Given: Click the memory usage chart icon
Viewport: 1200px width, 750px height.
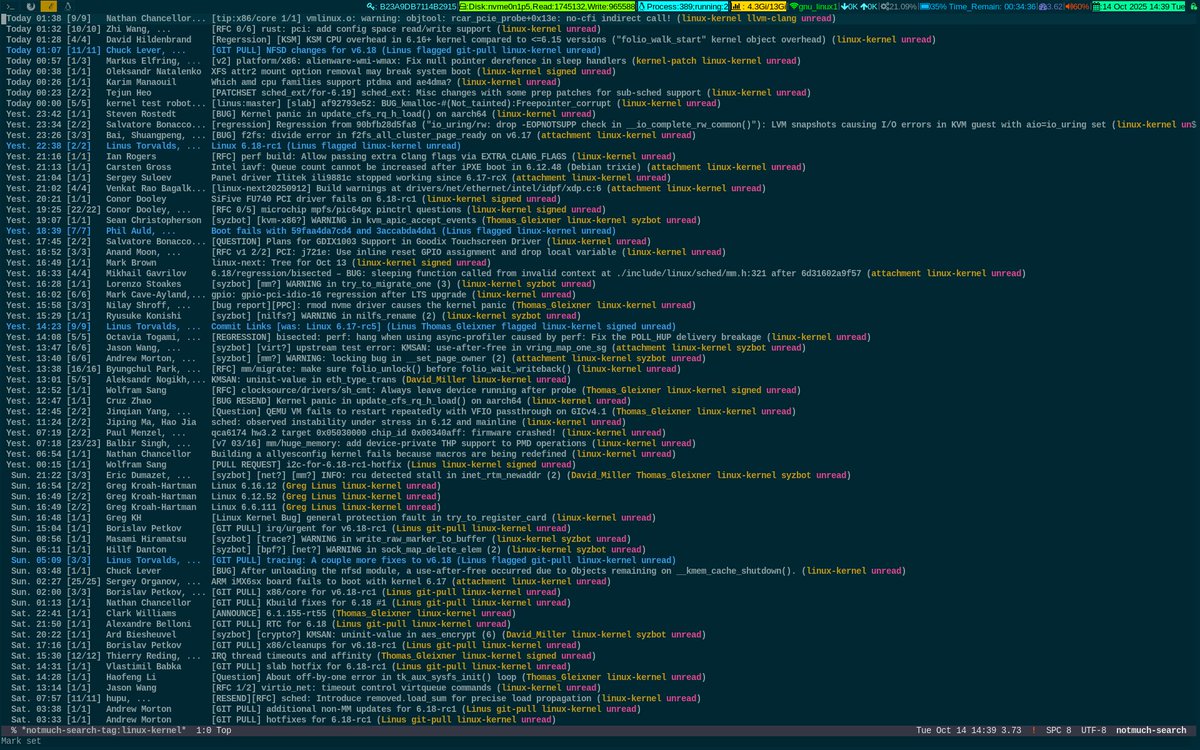Looking at the screenshot, I should tap(736, 6).
